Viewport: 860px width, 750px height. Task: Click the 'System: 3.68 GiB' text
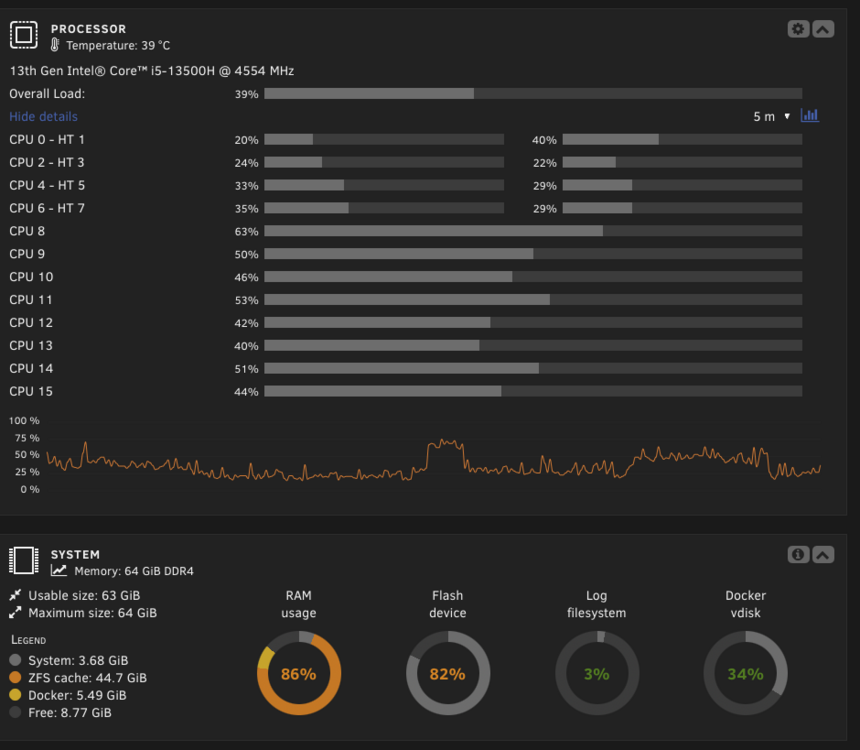(x=78, y=660)
